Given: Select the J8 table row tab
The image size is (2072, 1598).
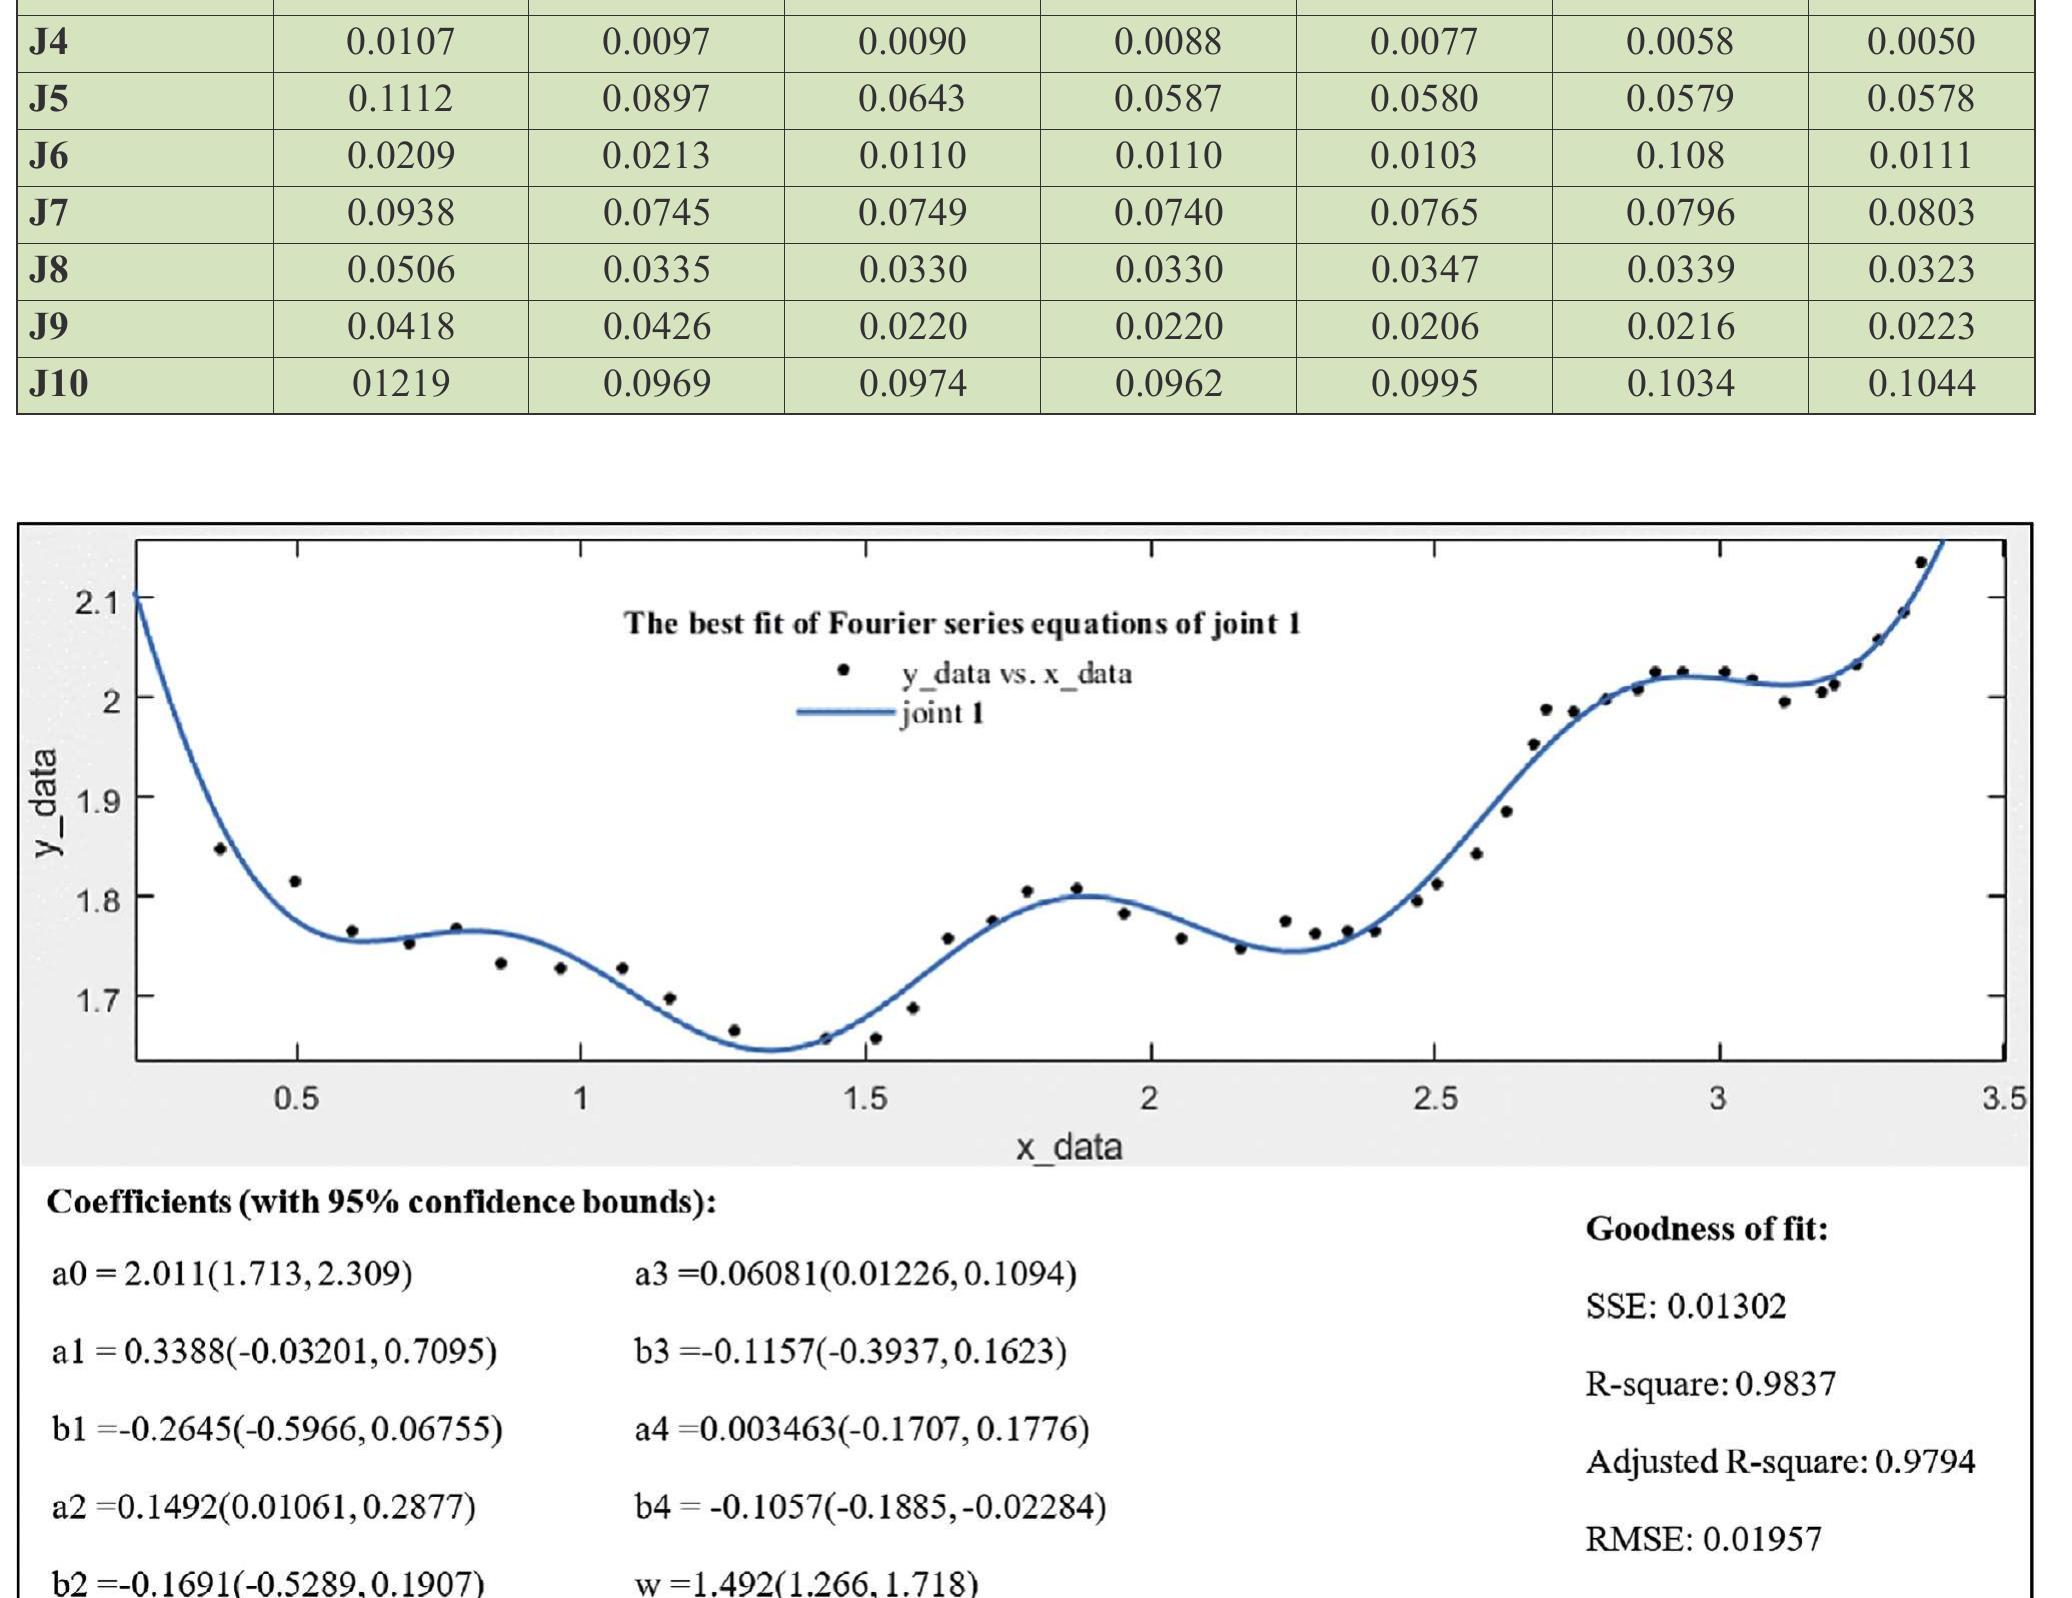Looking at the screenshot, I should (x=50, y=268).
